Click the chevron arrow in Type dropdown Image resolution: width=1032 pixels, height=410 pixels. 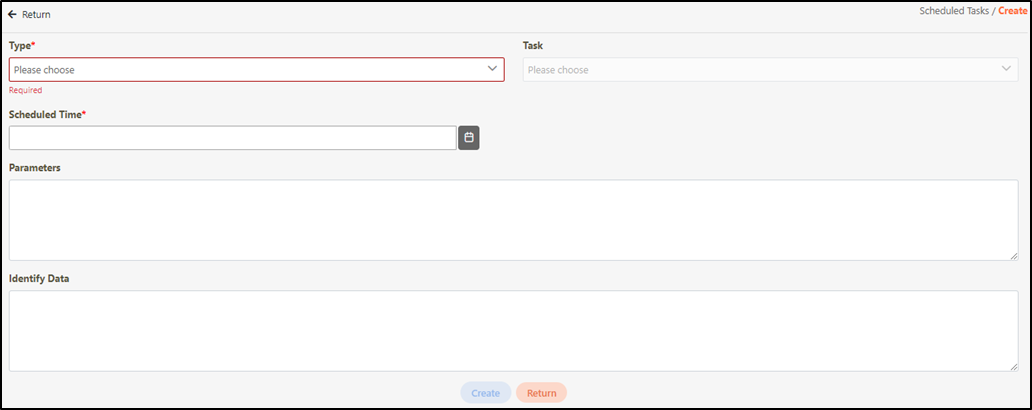(492, 69)
